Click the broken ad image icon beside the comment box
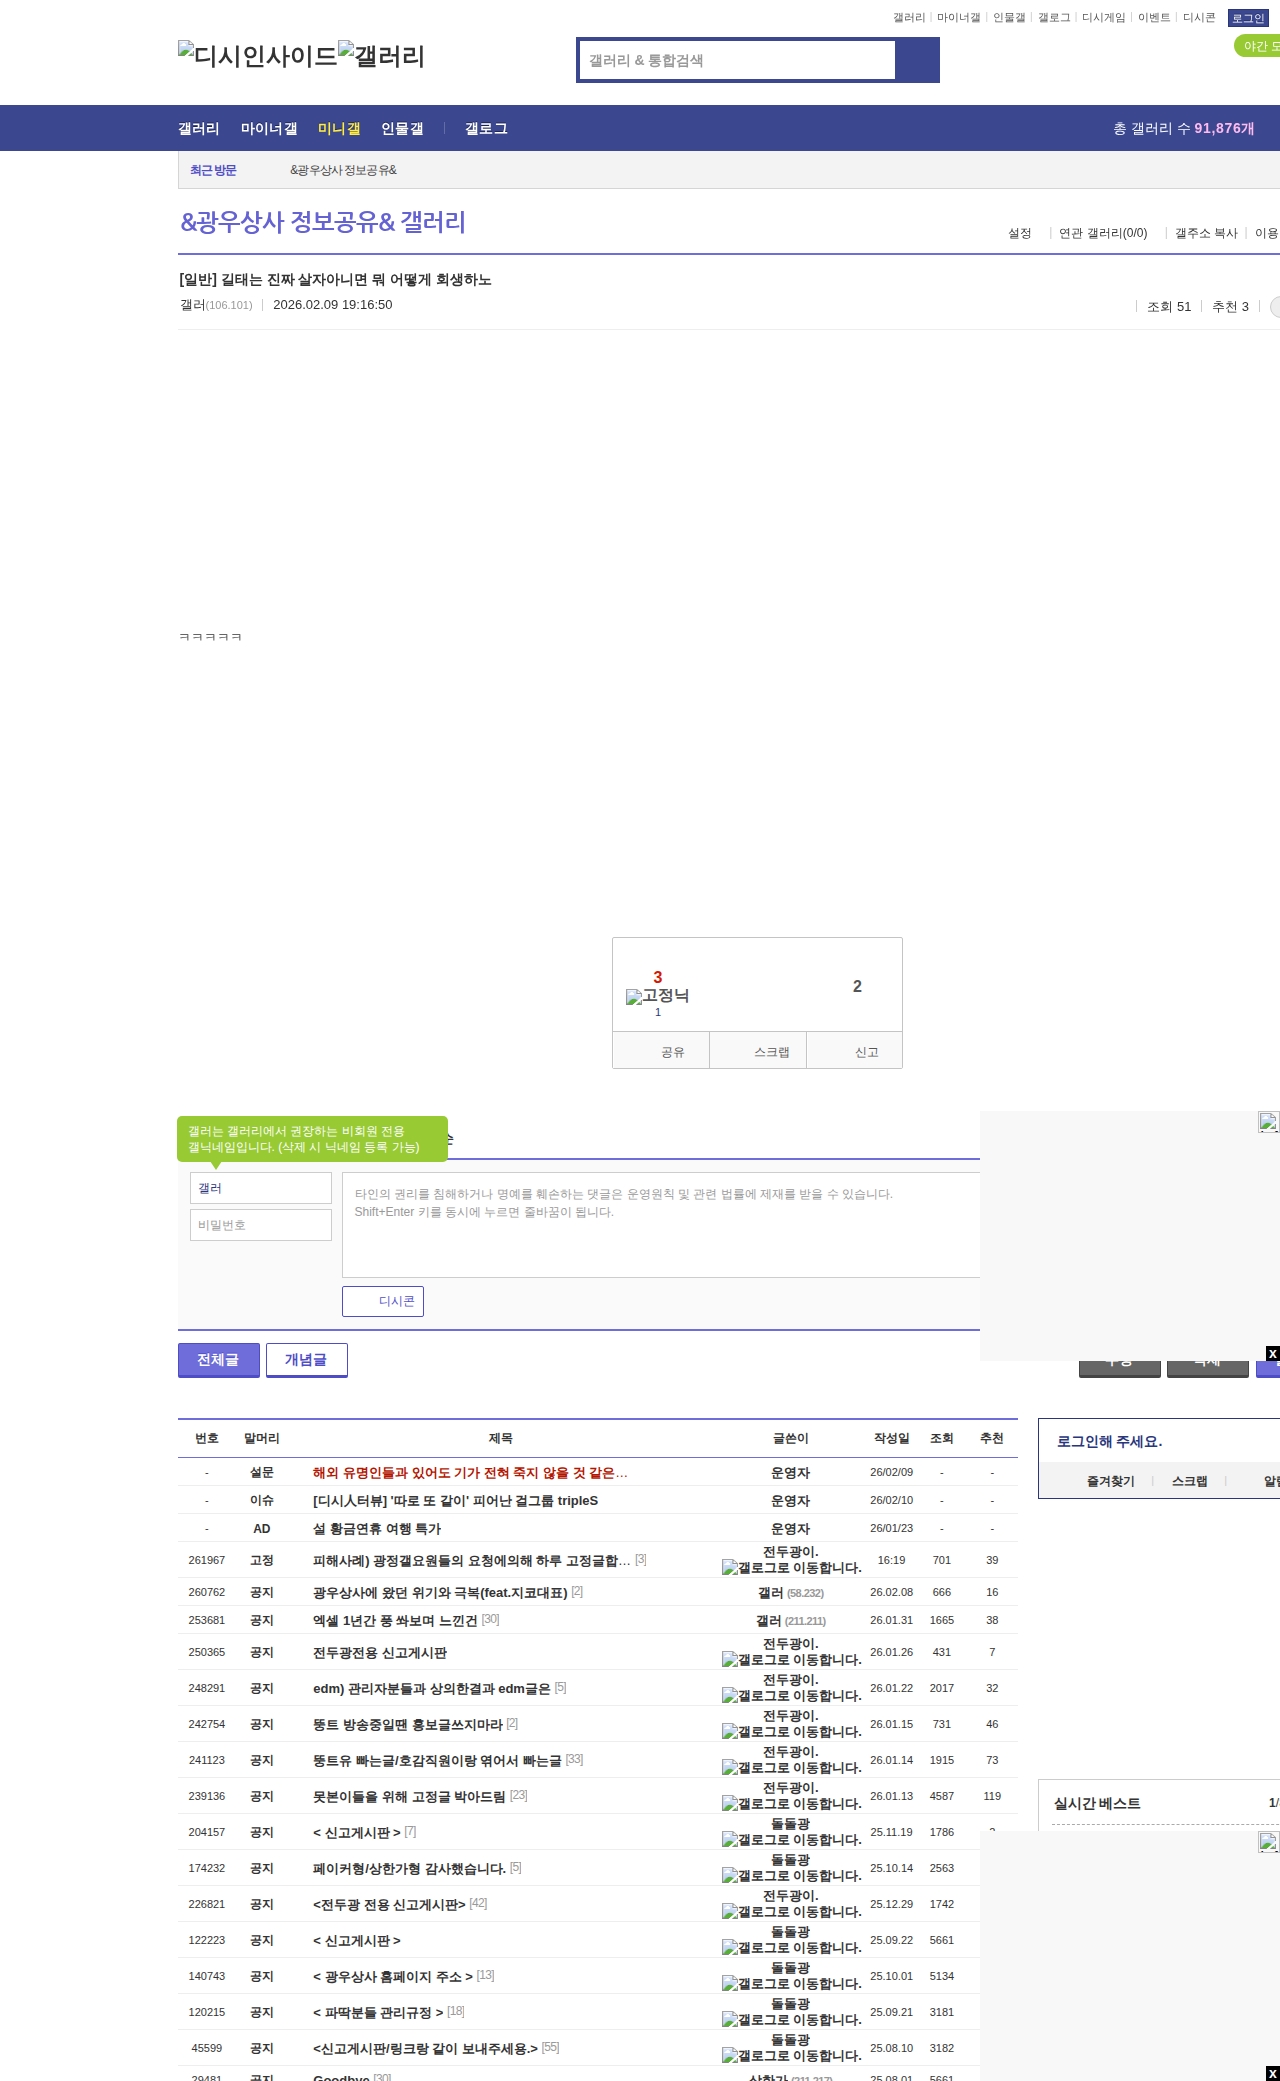Image resolution: width=1280 pixels, height=2081 pixels. 1268,1122
